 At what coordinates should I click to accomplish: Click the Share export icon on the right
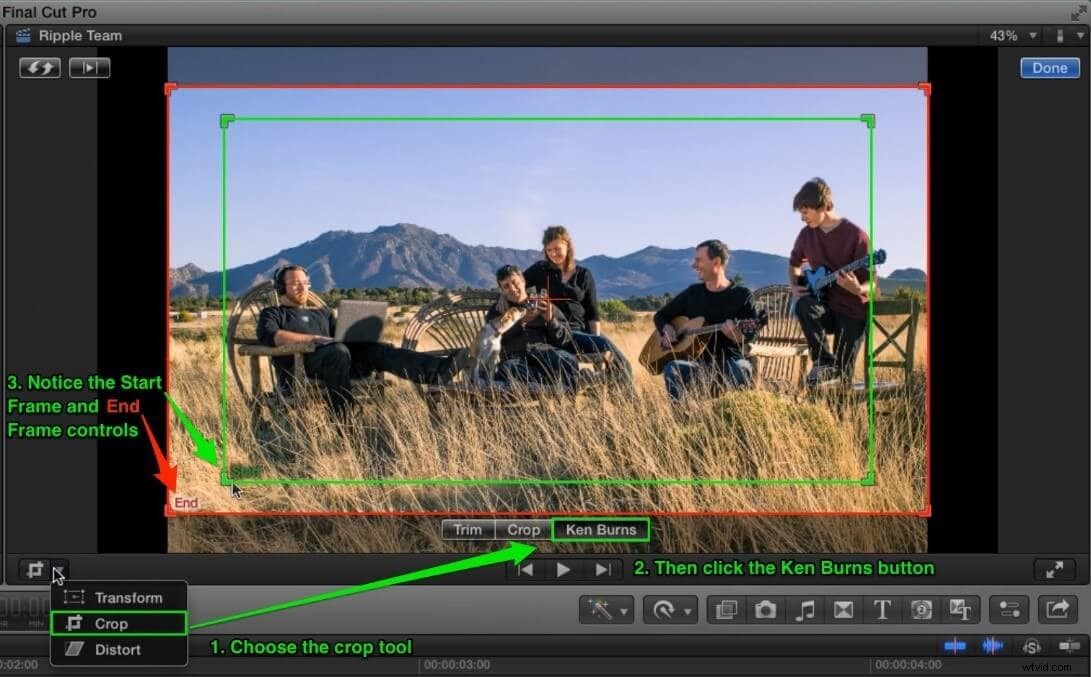coord(1058,608)
